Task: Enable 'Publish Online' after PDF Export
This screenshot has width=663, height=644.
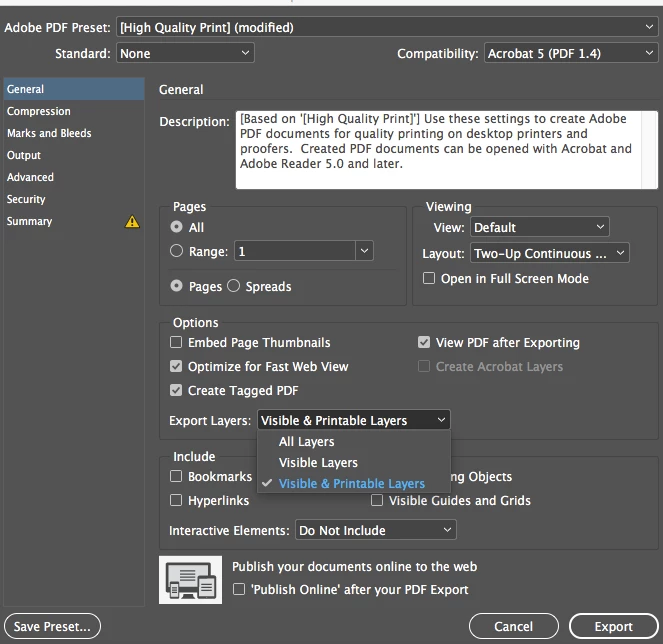Action: pyautogui.click(x=239, y=589)
